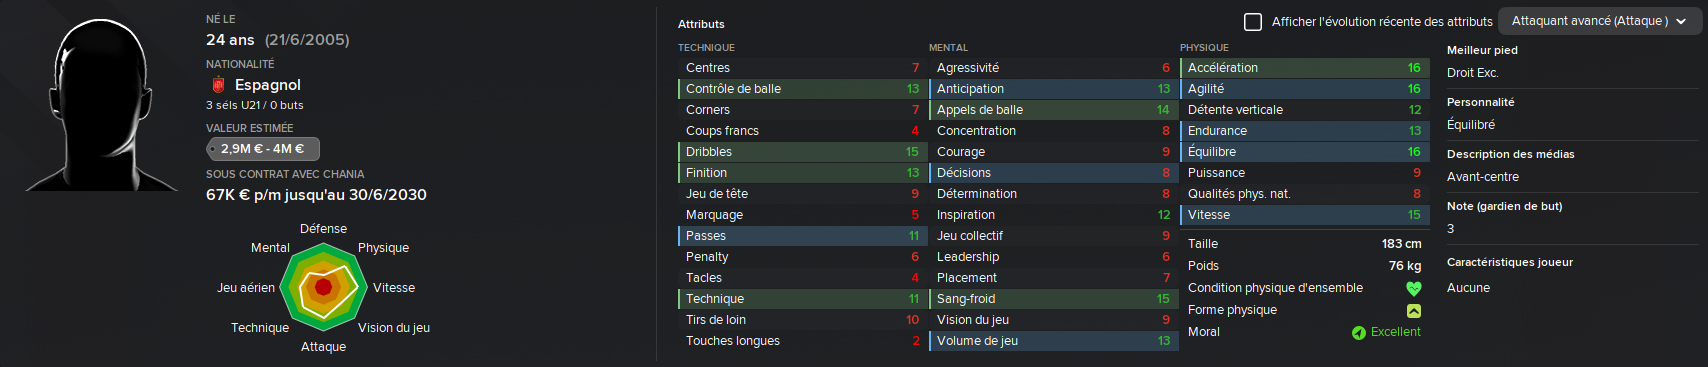The height and width of the screenshot is (367, 1708).
Task: Click the Spanish flag badge icon
Action: [217, 85]
